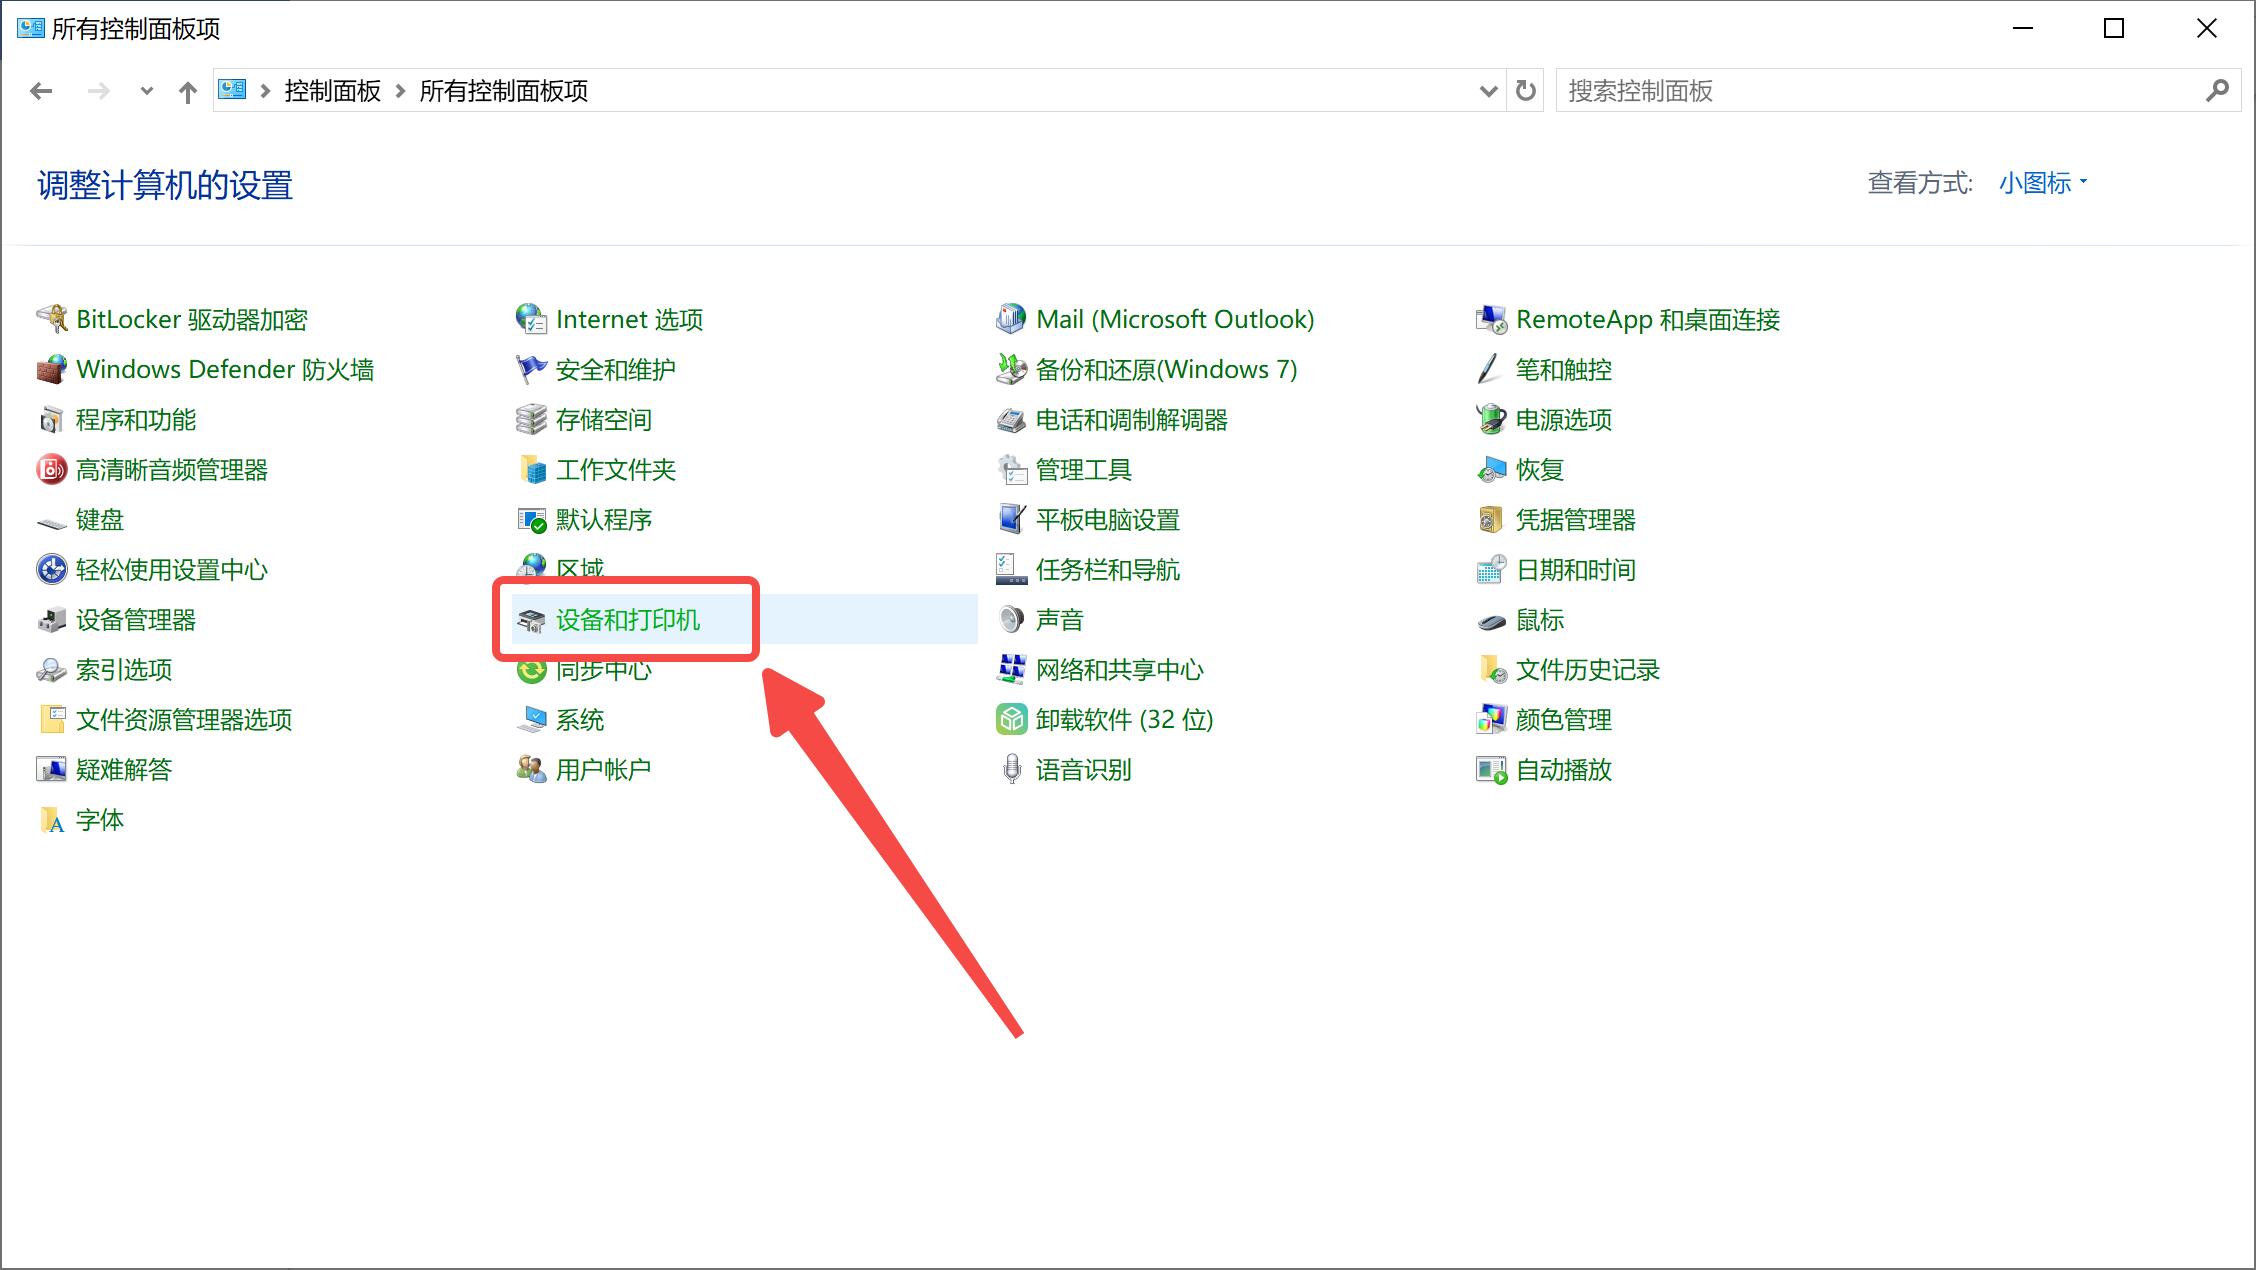Open the 电源选项 power icon
2256x1270 pixels.
1491,419
